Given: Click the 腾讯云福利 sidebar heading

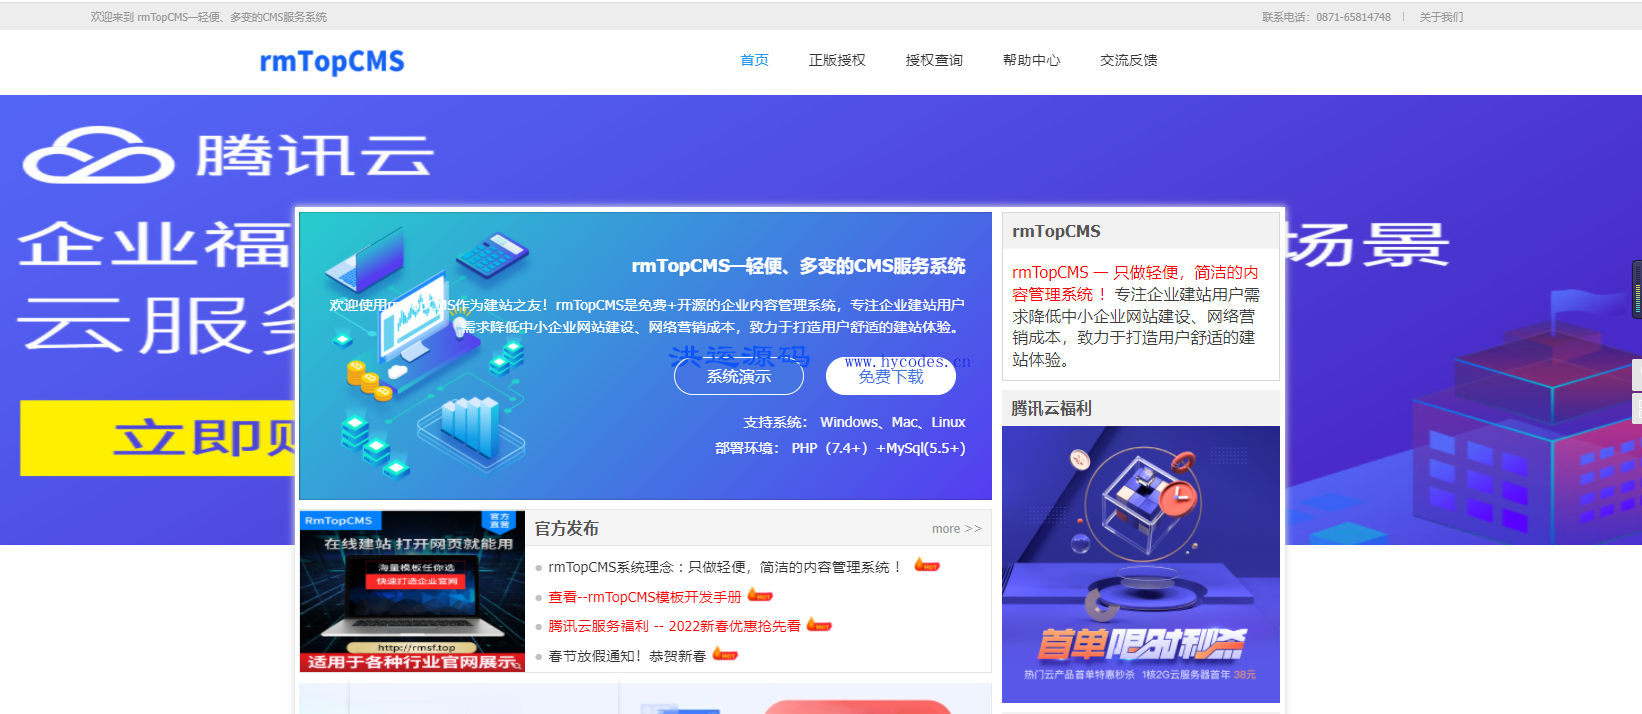Looking at the screenshot, I should coord(1051,408).
